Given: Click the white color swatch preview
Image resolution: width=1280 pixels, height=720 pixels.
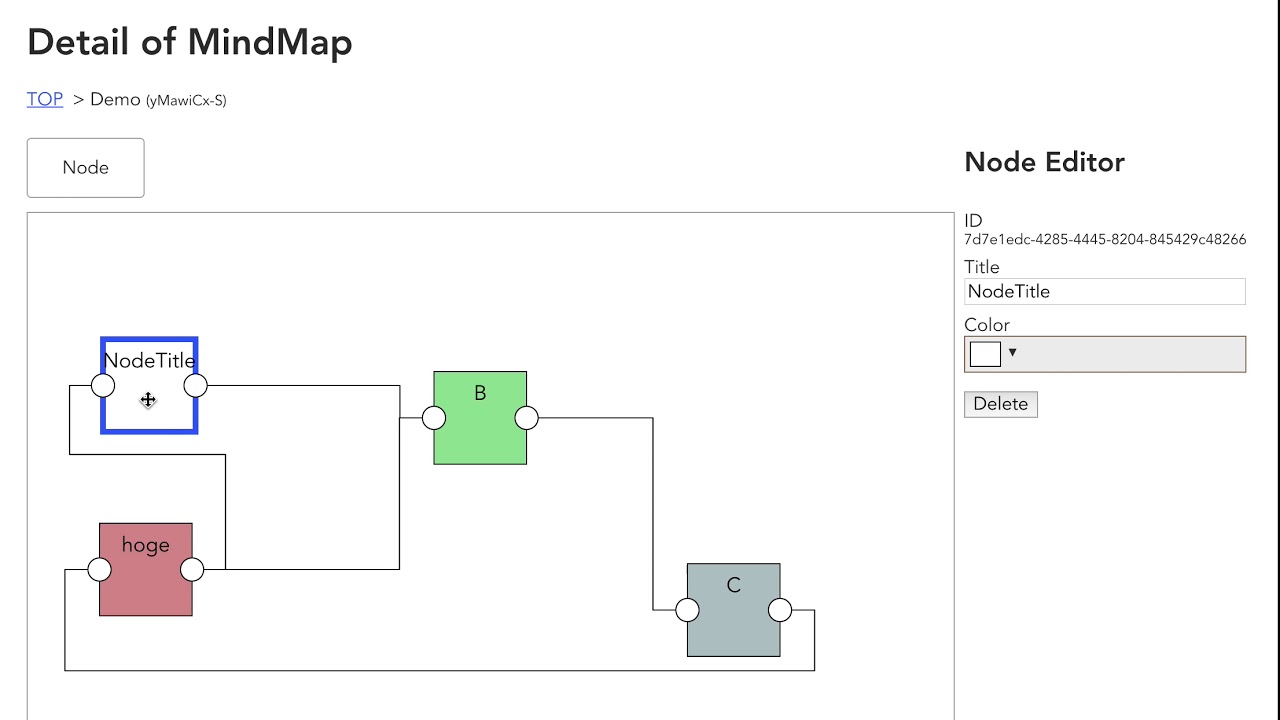Looking at the screenshot, I should coord(985,354).
